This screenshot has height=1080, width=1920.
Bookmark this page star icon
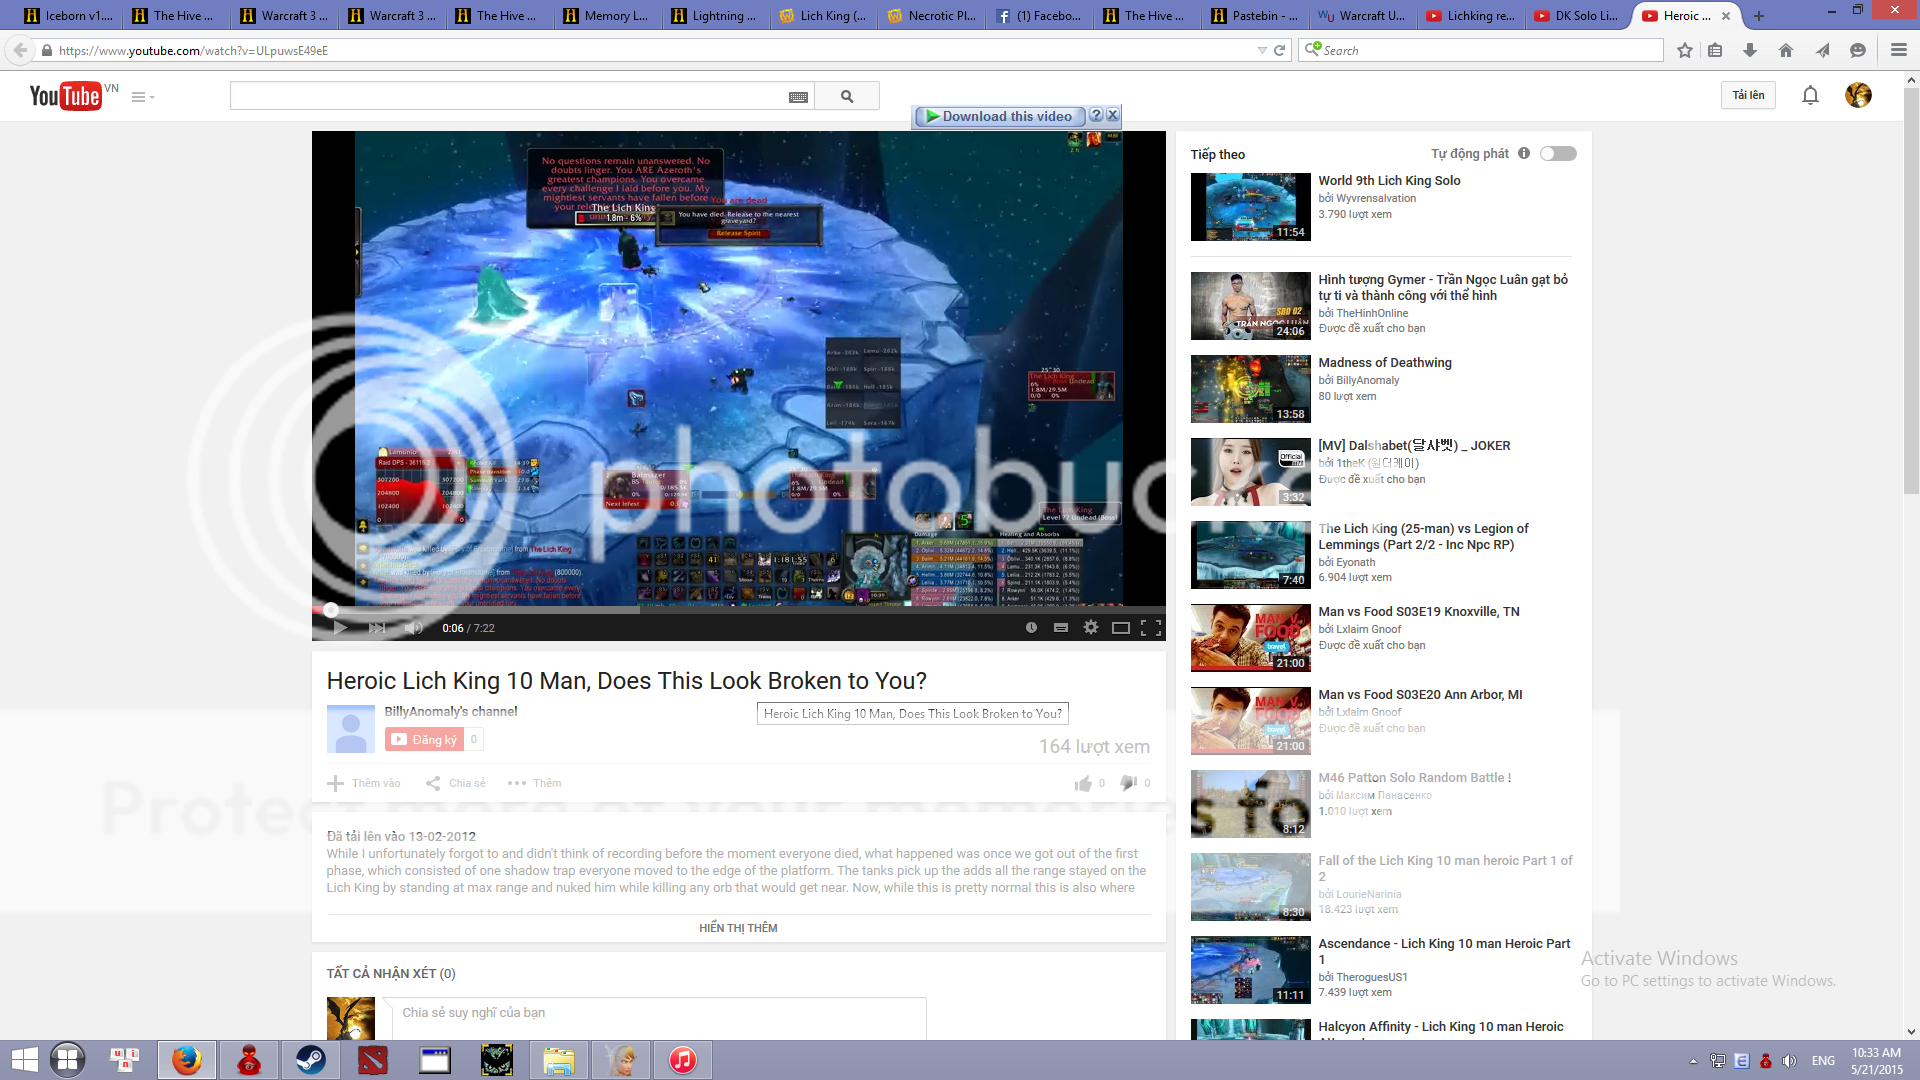pos(1685,50)
